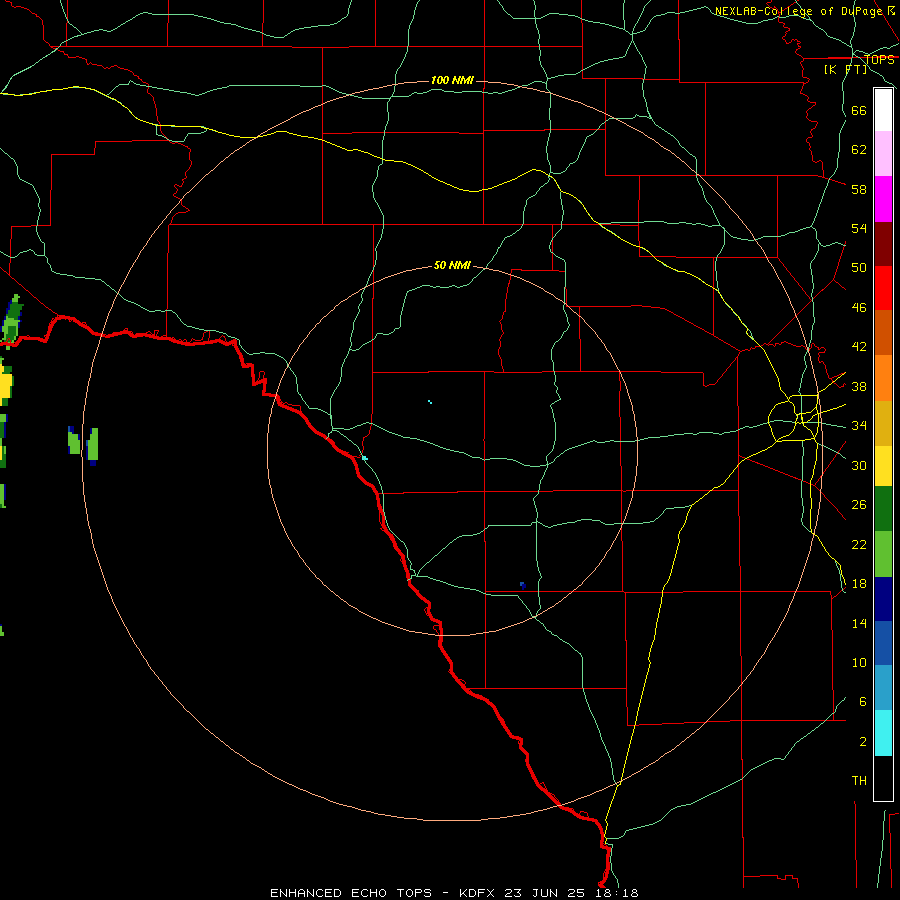Click the legend value '66'

[859, 110]
